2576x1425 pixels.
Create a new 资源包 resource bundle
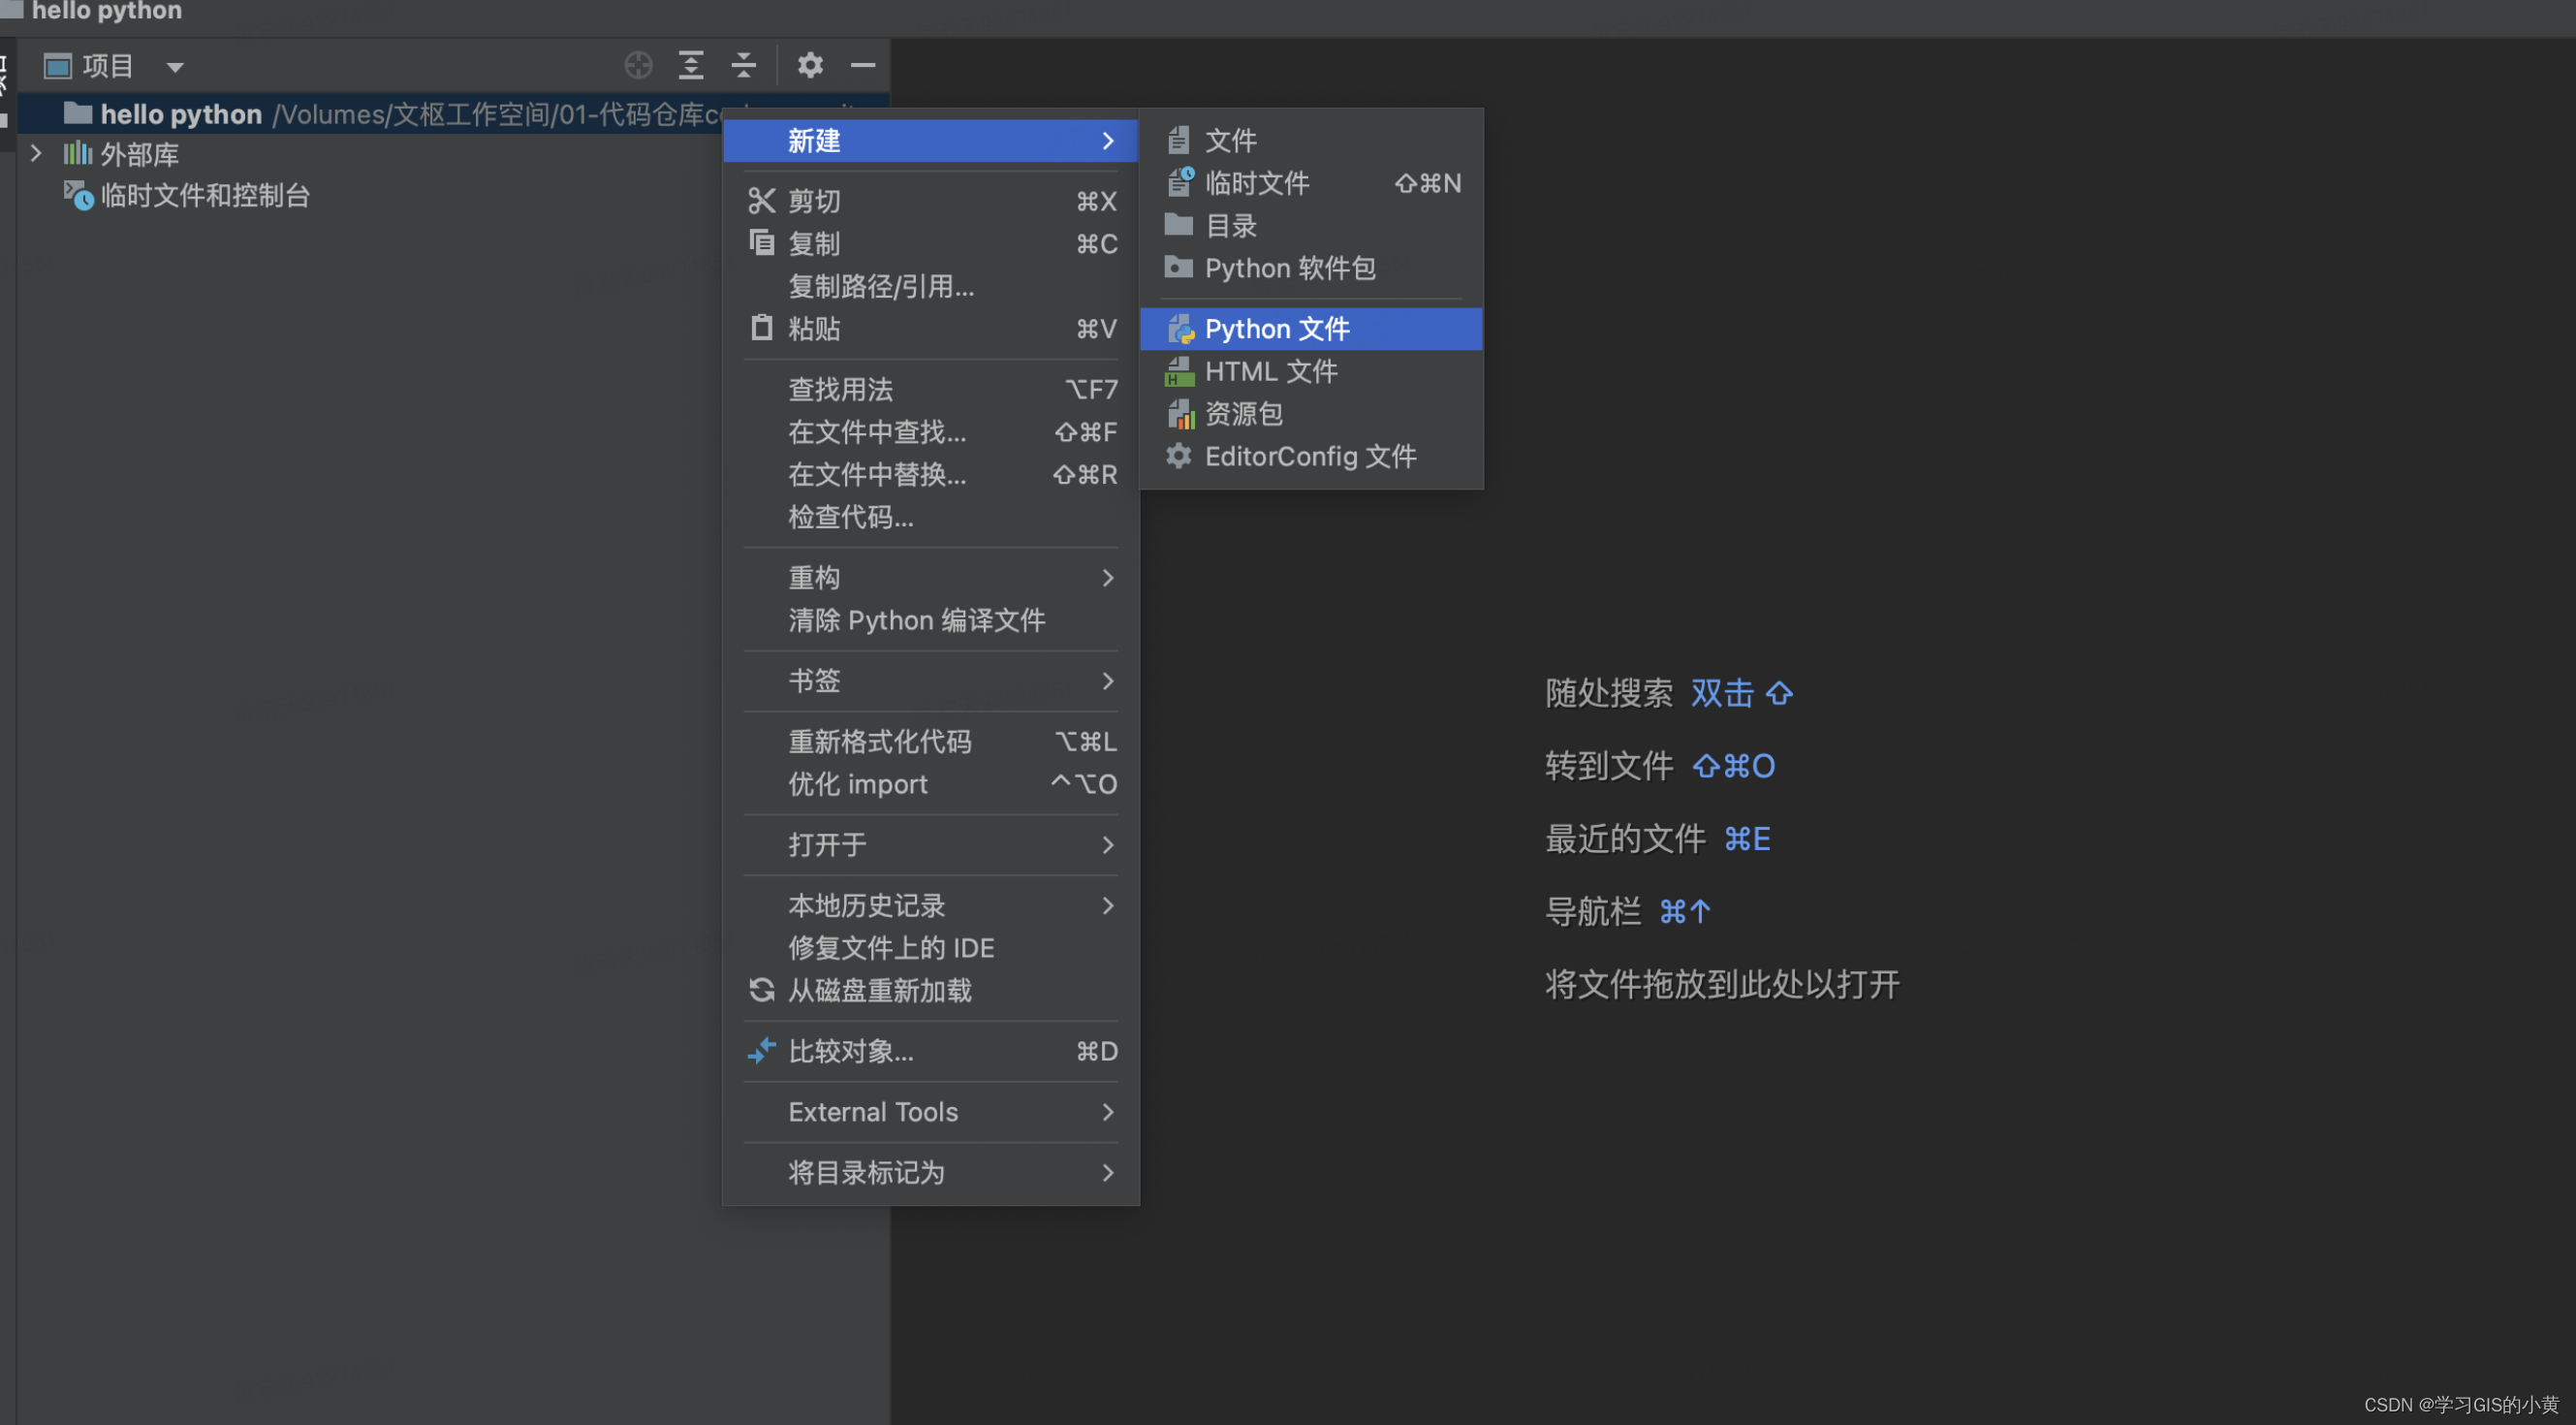click(1243, 414)
